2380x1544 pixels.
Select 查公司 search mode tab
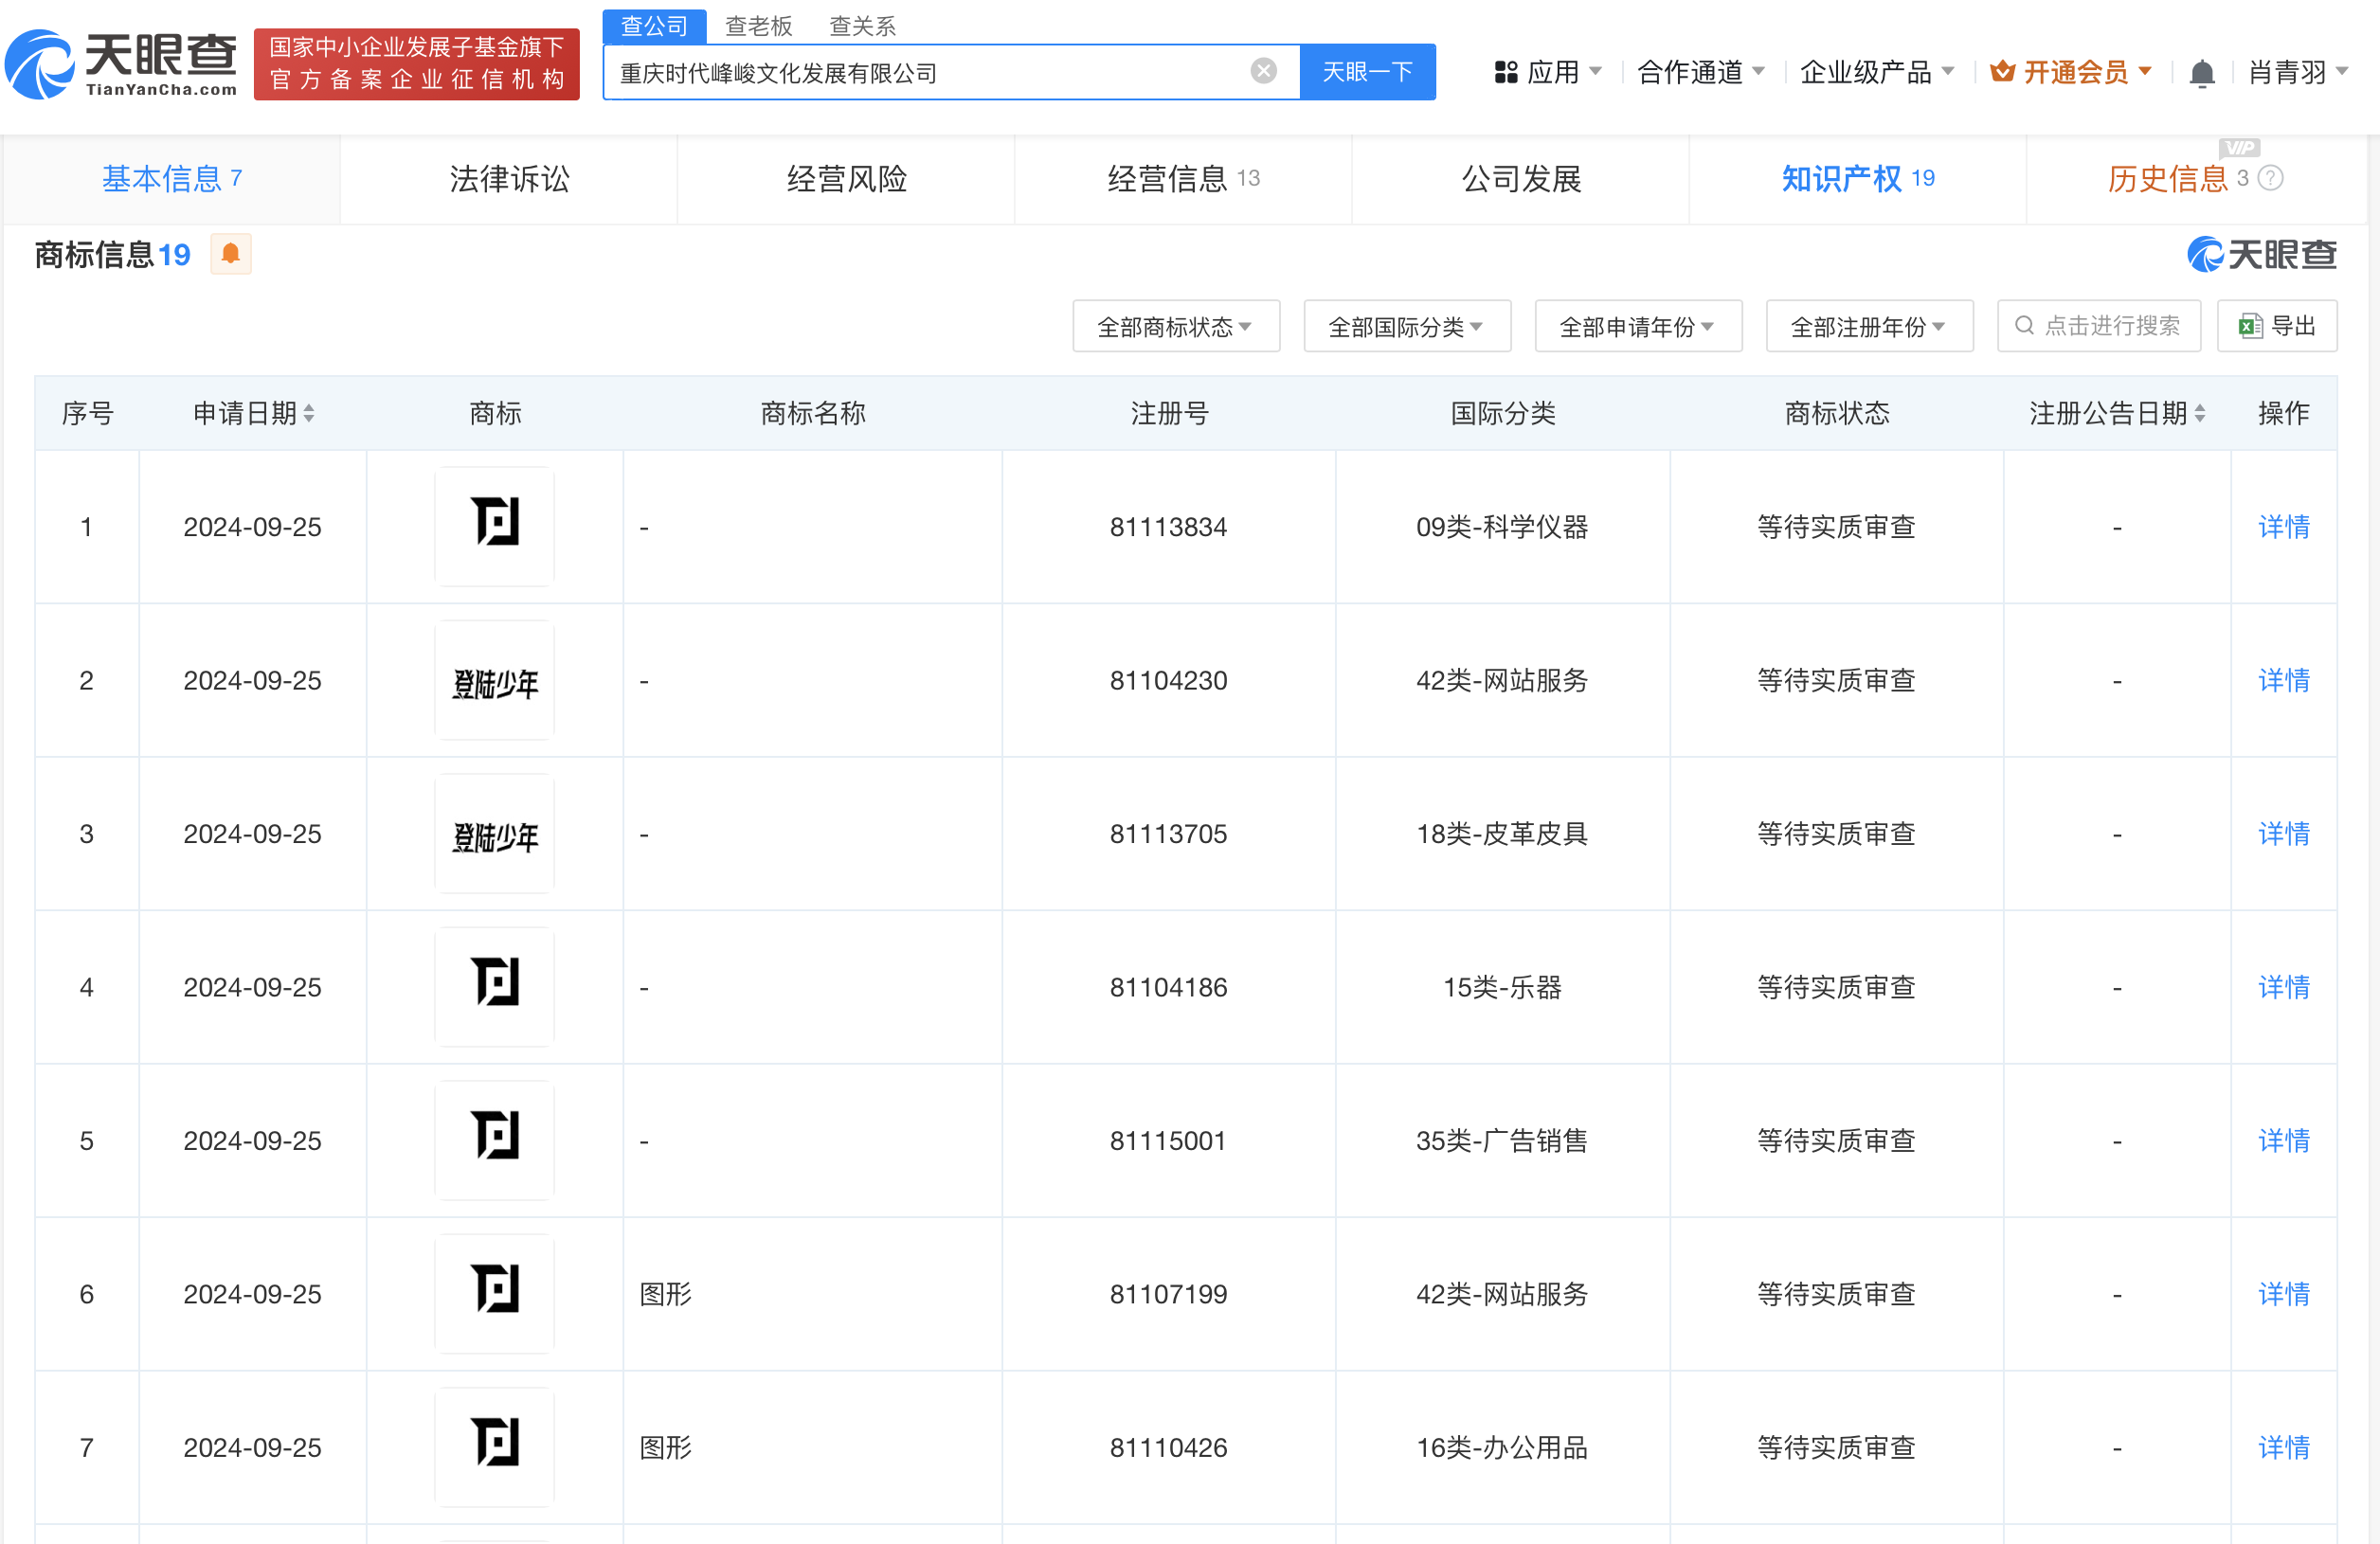pyautogui.click(x=655, y=26)
